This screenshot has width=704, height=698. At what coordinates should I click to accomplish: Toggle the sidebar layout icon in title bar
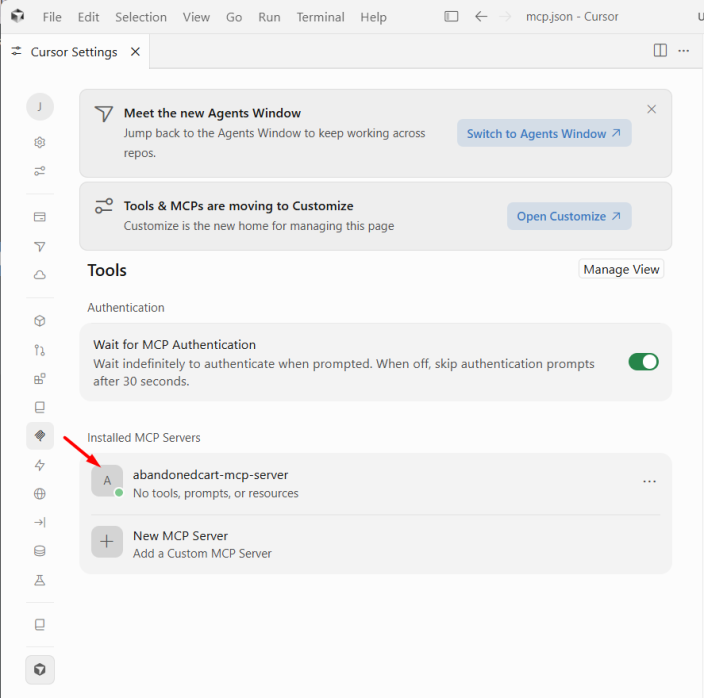click(x=451, y=17)
